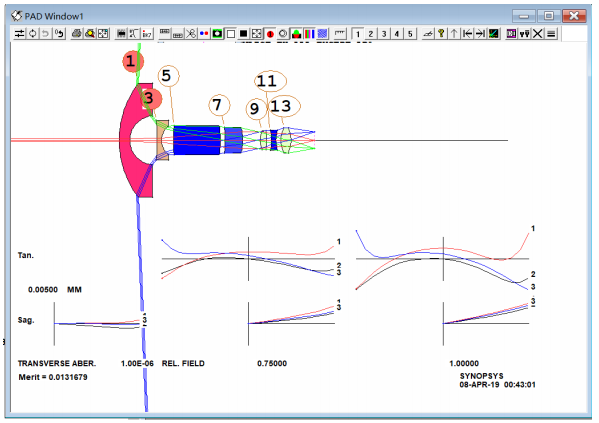Click the printer icon in the toolbar
599x423 pixels.
[x=77, y=34]
